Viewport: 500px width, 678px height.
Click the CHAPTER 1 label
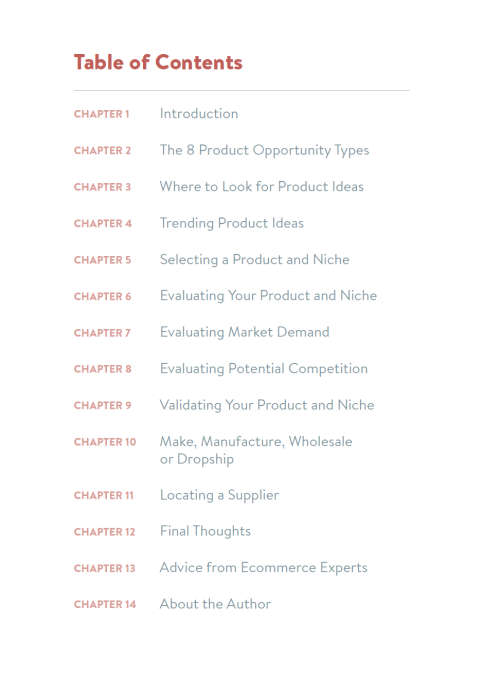pyautogui.click(x=102, y=114)
